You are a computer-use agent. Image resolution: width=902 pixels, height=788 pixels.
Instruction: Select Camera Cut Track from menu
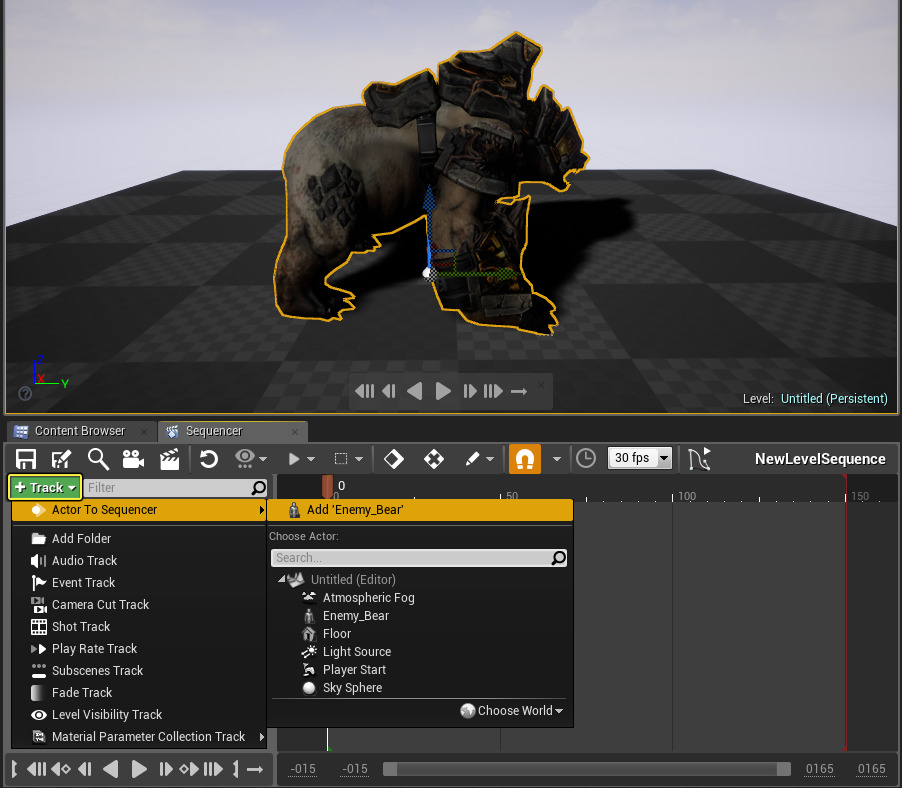coord(100,605)
